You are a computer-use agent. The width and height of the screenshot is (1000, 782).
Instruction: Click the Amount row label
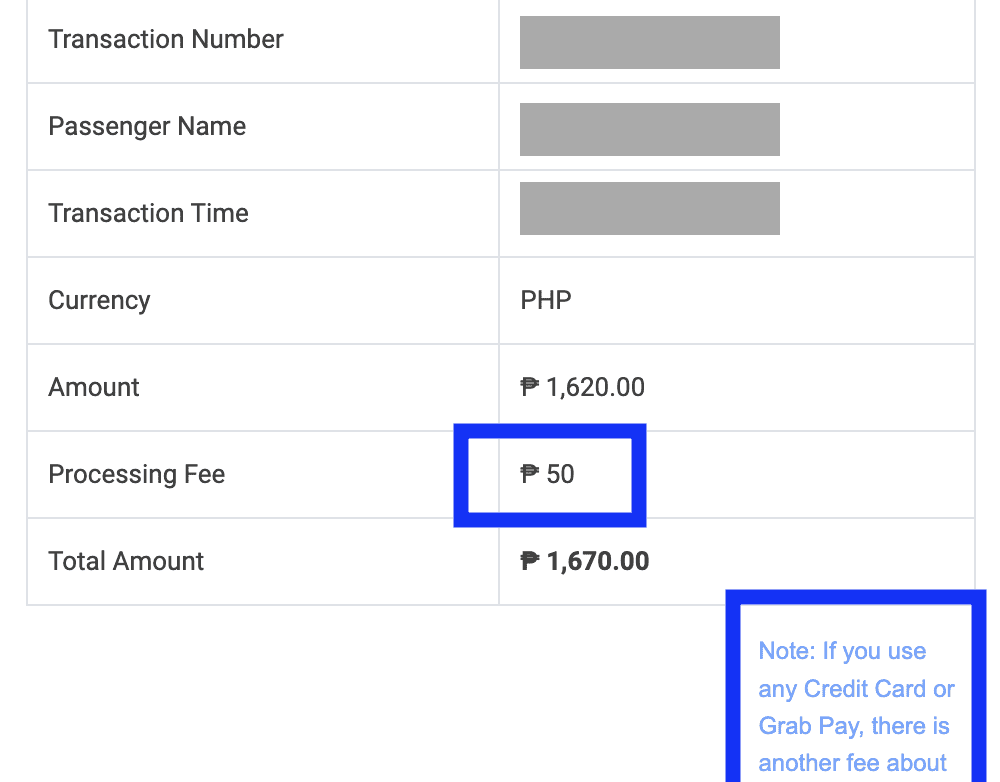tap(94, 388)
